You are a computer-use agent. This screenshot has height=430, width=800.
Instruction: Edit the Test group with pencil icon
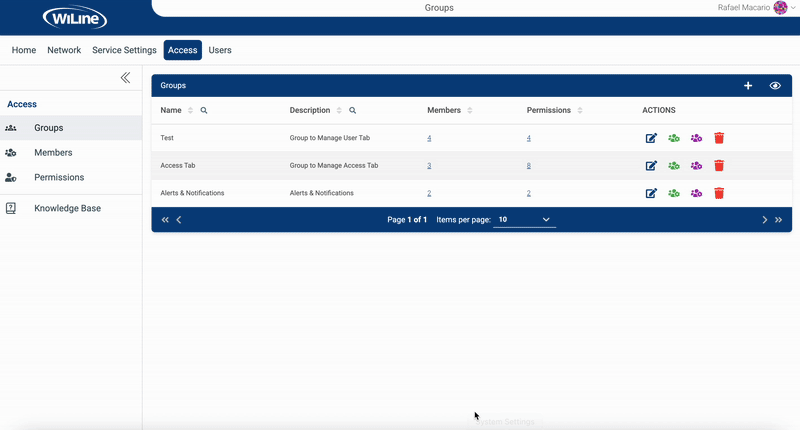(651, 138)
